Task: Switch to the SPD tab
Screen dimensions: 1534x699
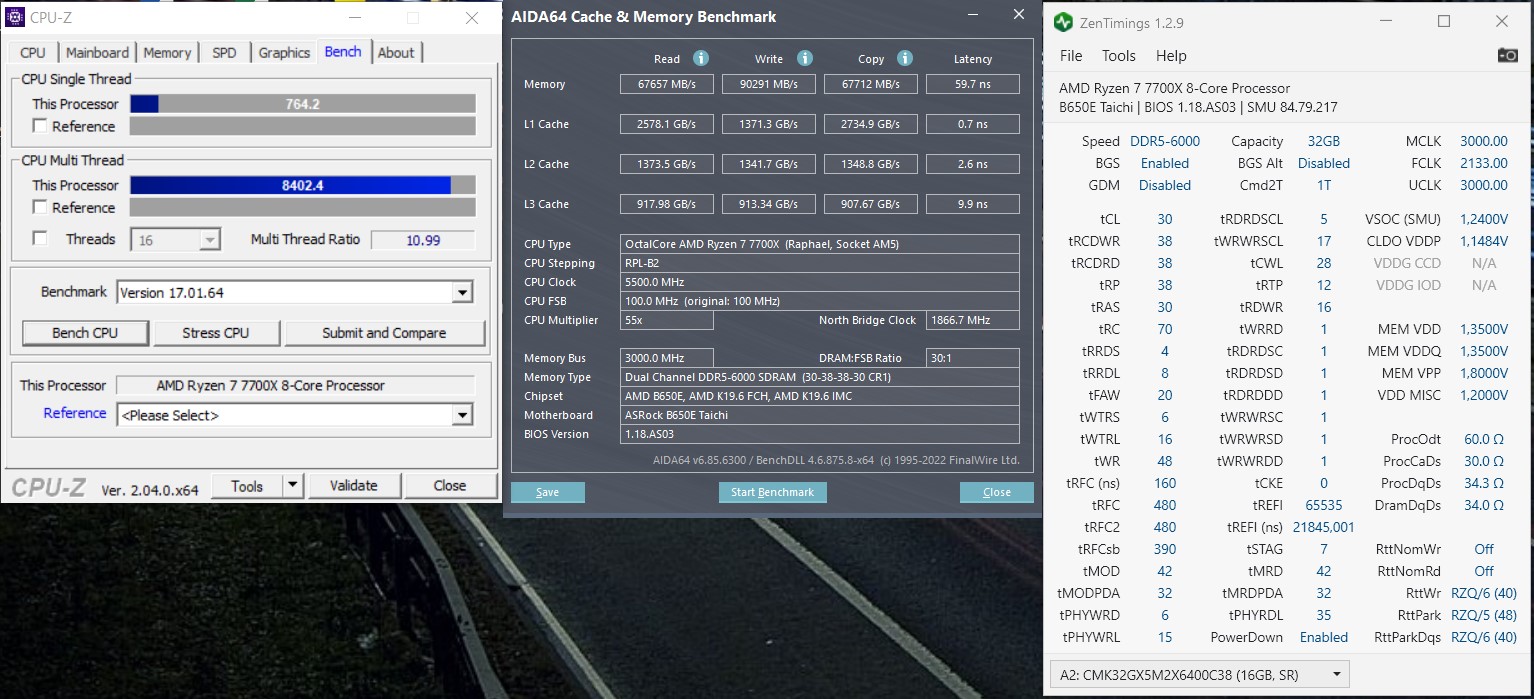Action: pyautogui.click(x=224, y=52)
